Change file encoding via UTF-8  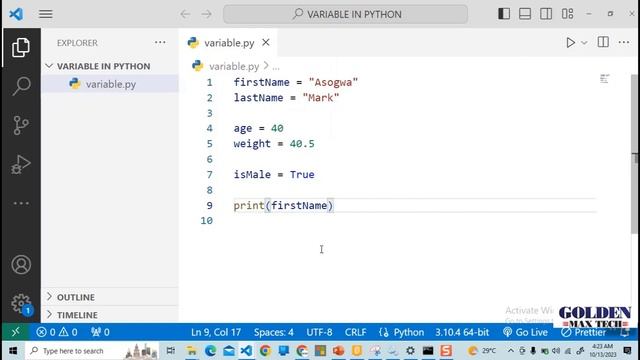pyautogui.click(x=319, y=332)
